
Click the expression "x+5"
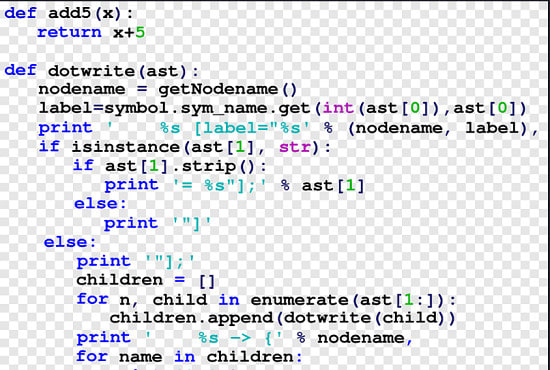click(129, 32)
